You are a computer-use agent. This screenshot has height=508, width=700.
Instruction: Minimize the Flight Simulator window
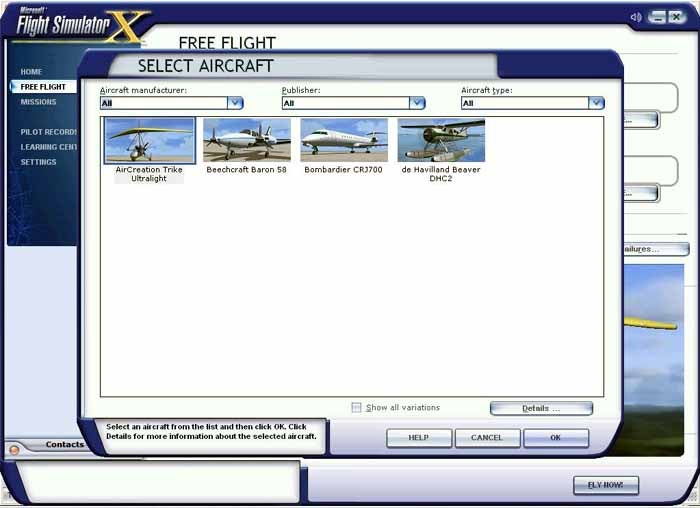point(657,17)
